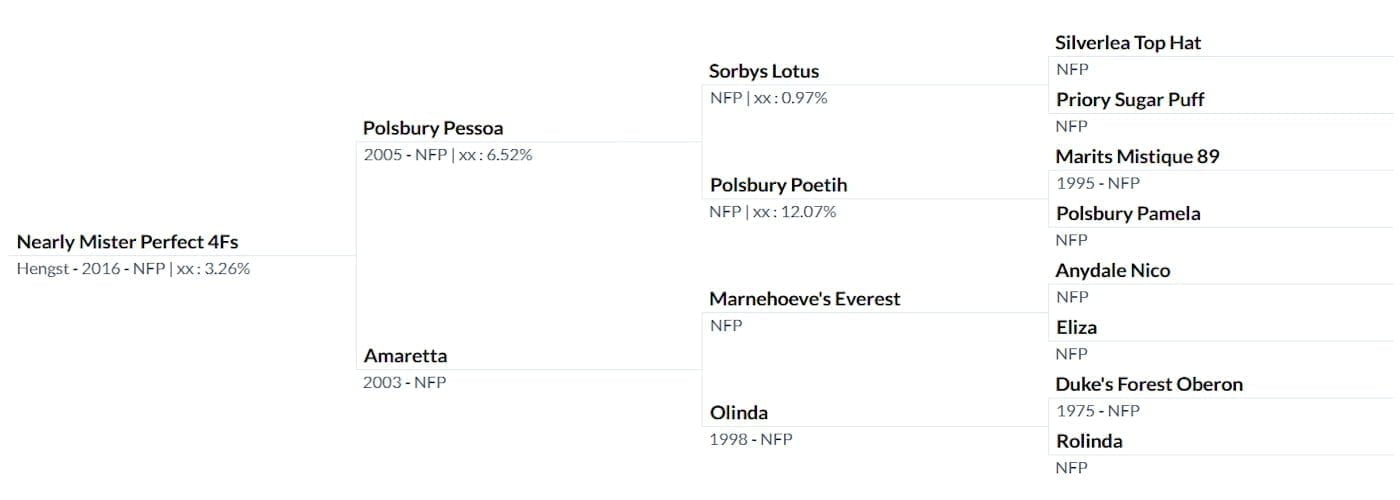
Task: Open Rolinda horse entry
Action: tap(1089, 442)
